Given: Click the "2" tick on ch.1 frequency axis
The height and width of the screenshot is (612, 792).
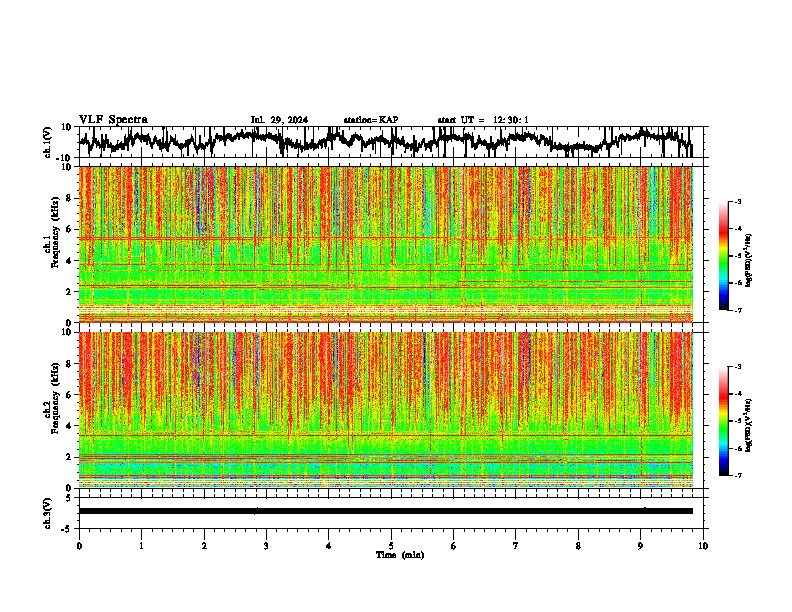Looking at the screenshot, I should click(x=69, y=292).
